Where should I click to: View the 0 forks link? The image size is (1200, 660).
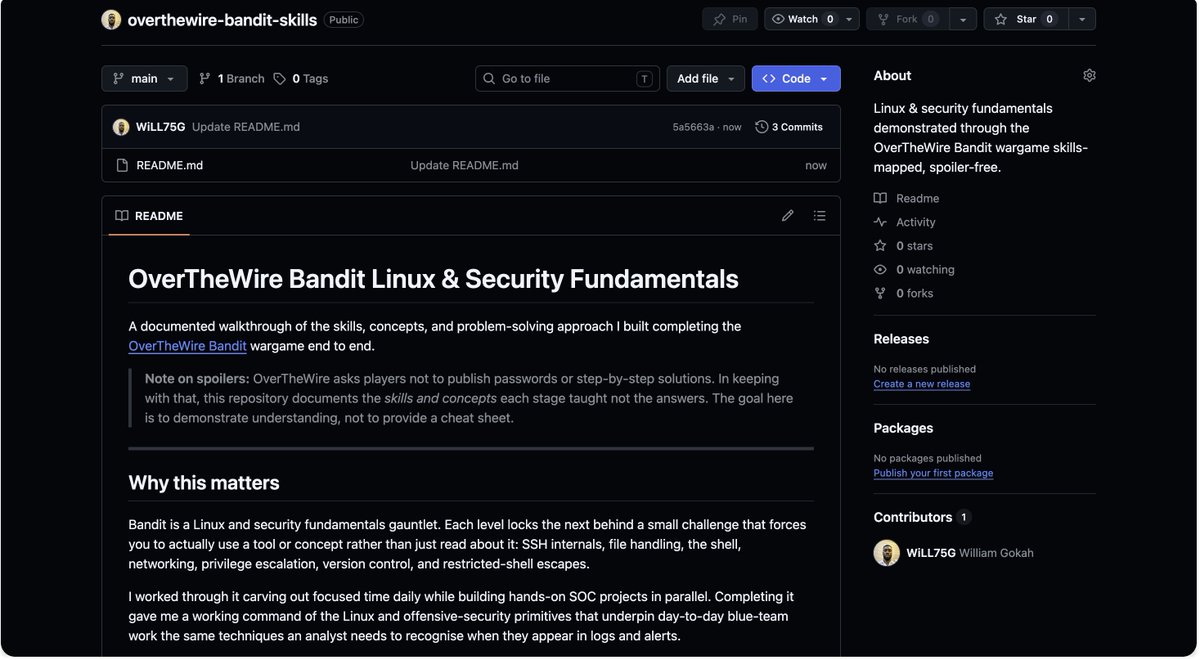point(904,293)
